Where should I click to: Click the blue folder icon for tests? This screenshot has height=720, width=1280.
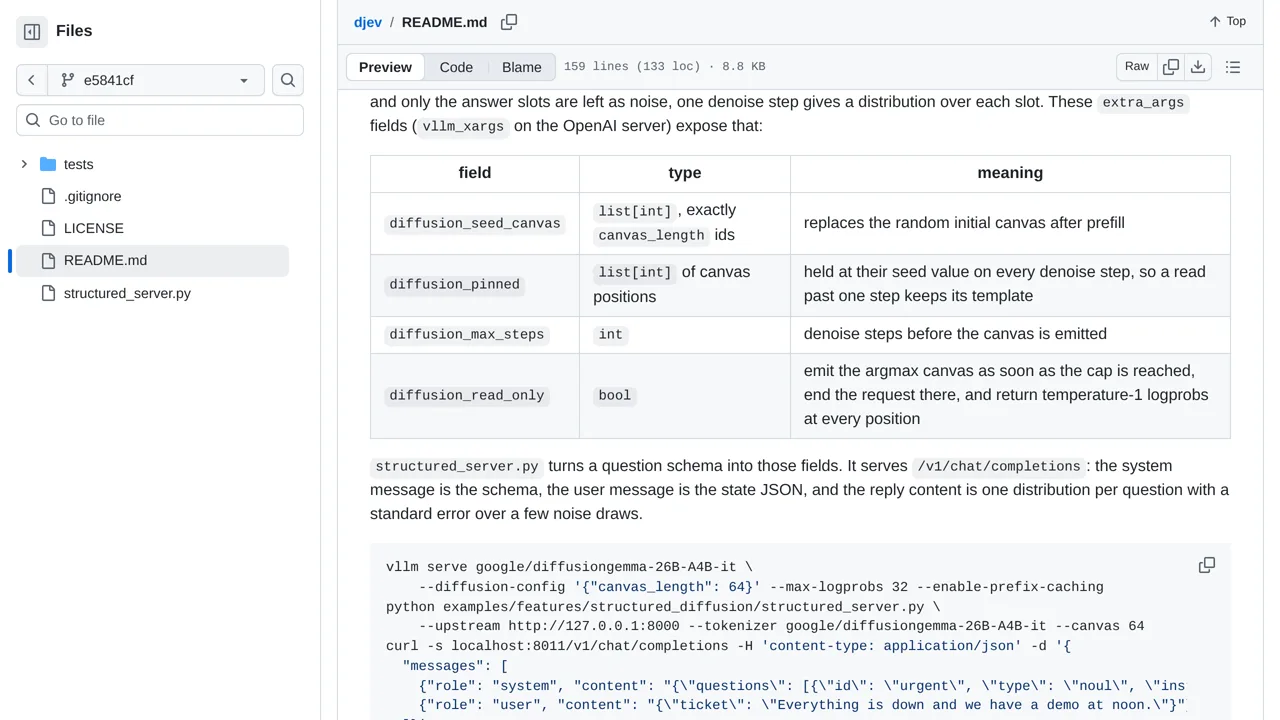click(x=48, y=164)
